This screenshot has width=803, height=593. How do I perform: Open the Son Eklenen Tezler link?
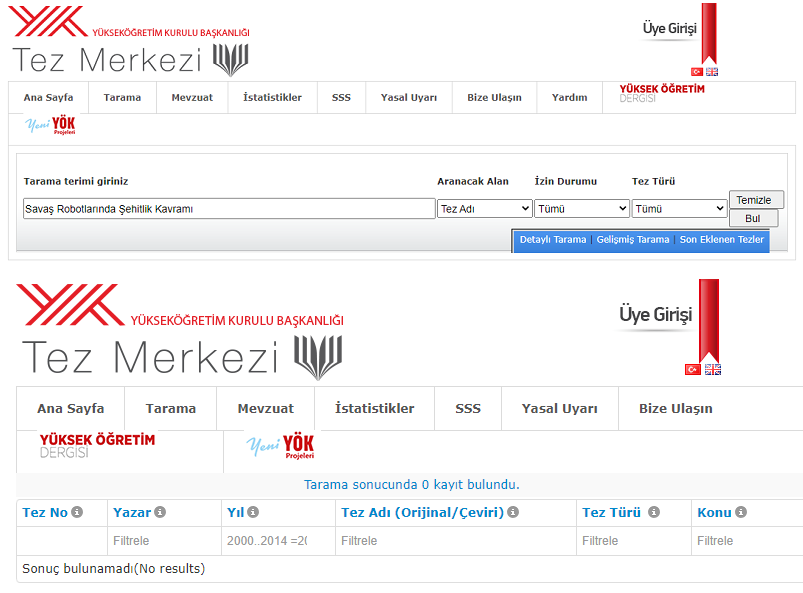click(721, 240)
